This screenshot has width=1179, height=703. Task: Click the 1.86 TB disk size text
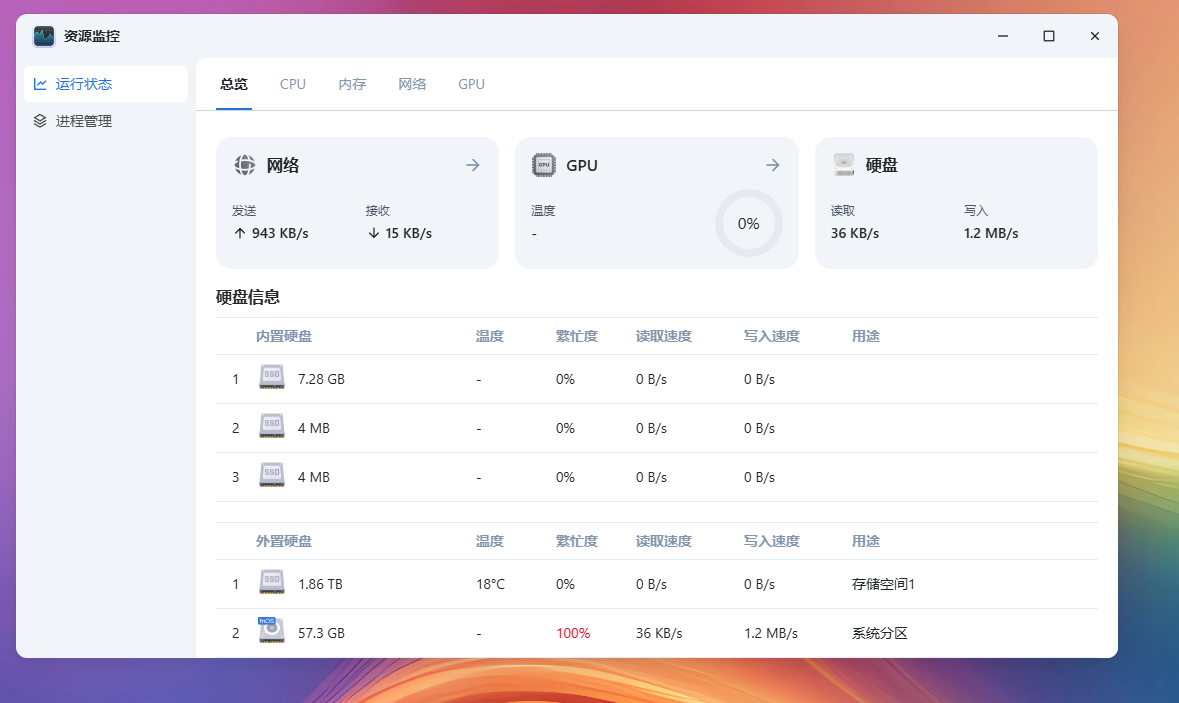320,584
